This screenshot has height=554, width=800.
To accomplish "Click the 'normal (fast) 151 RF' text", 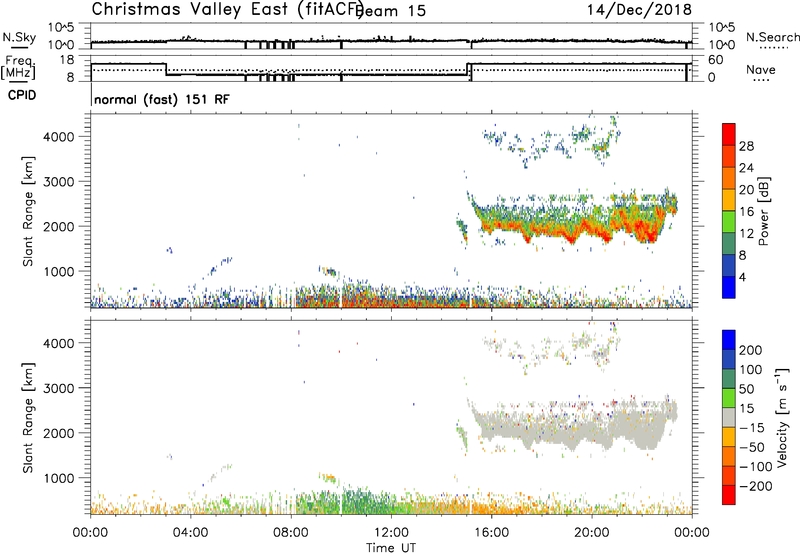I will [162, 99].
